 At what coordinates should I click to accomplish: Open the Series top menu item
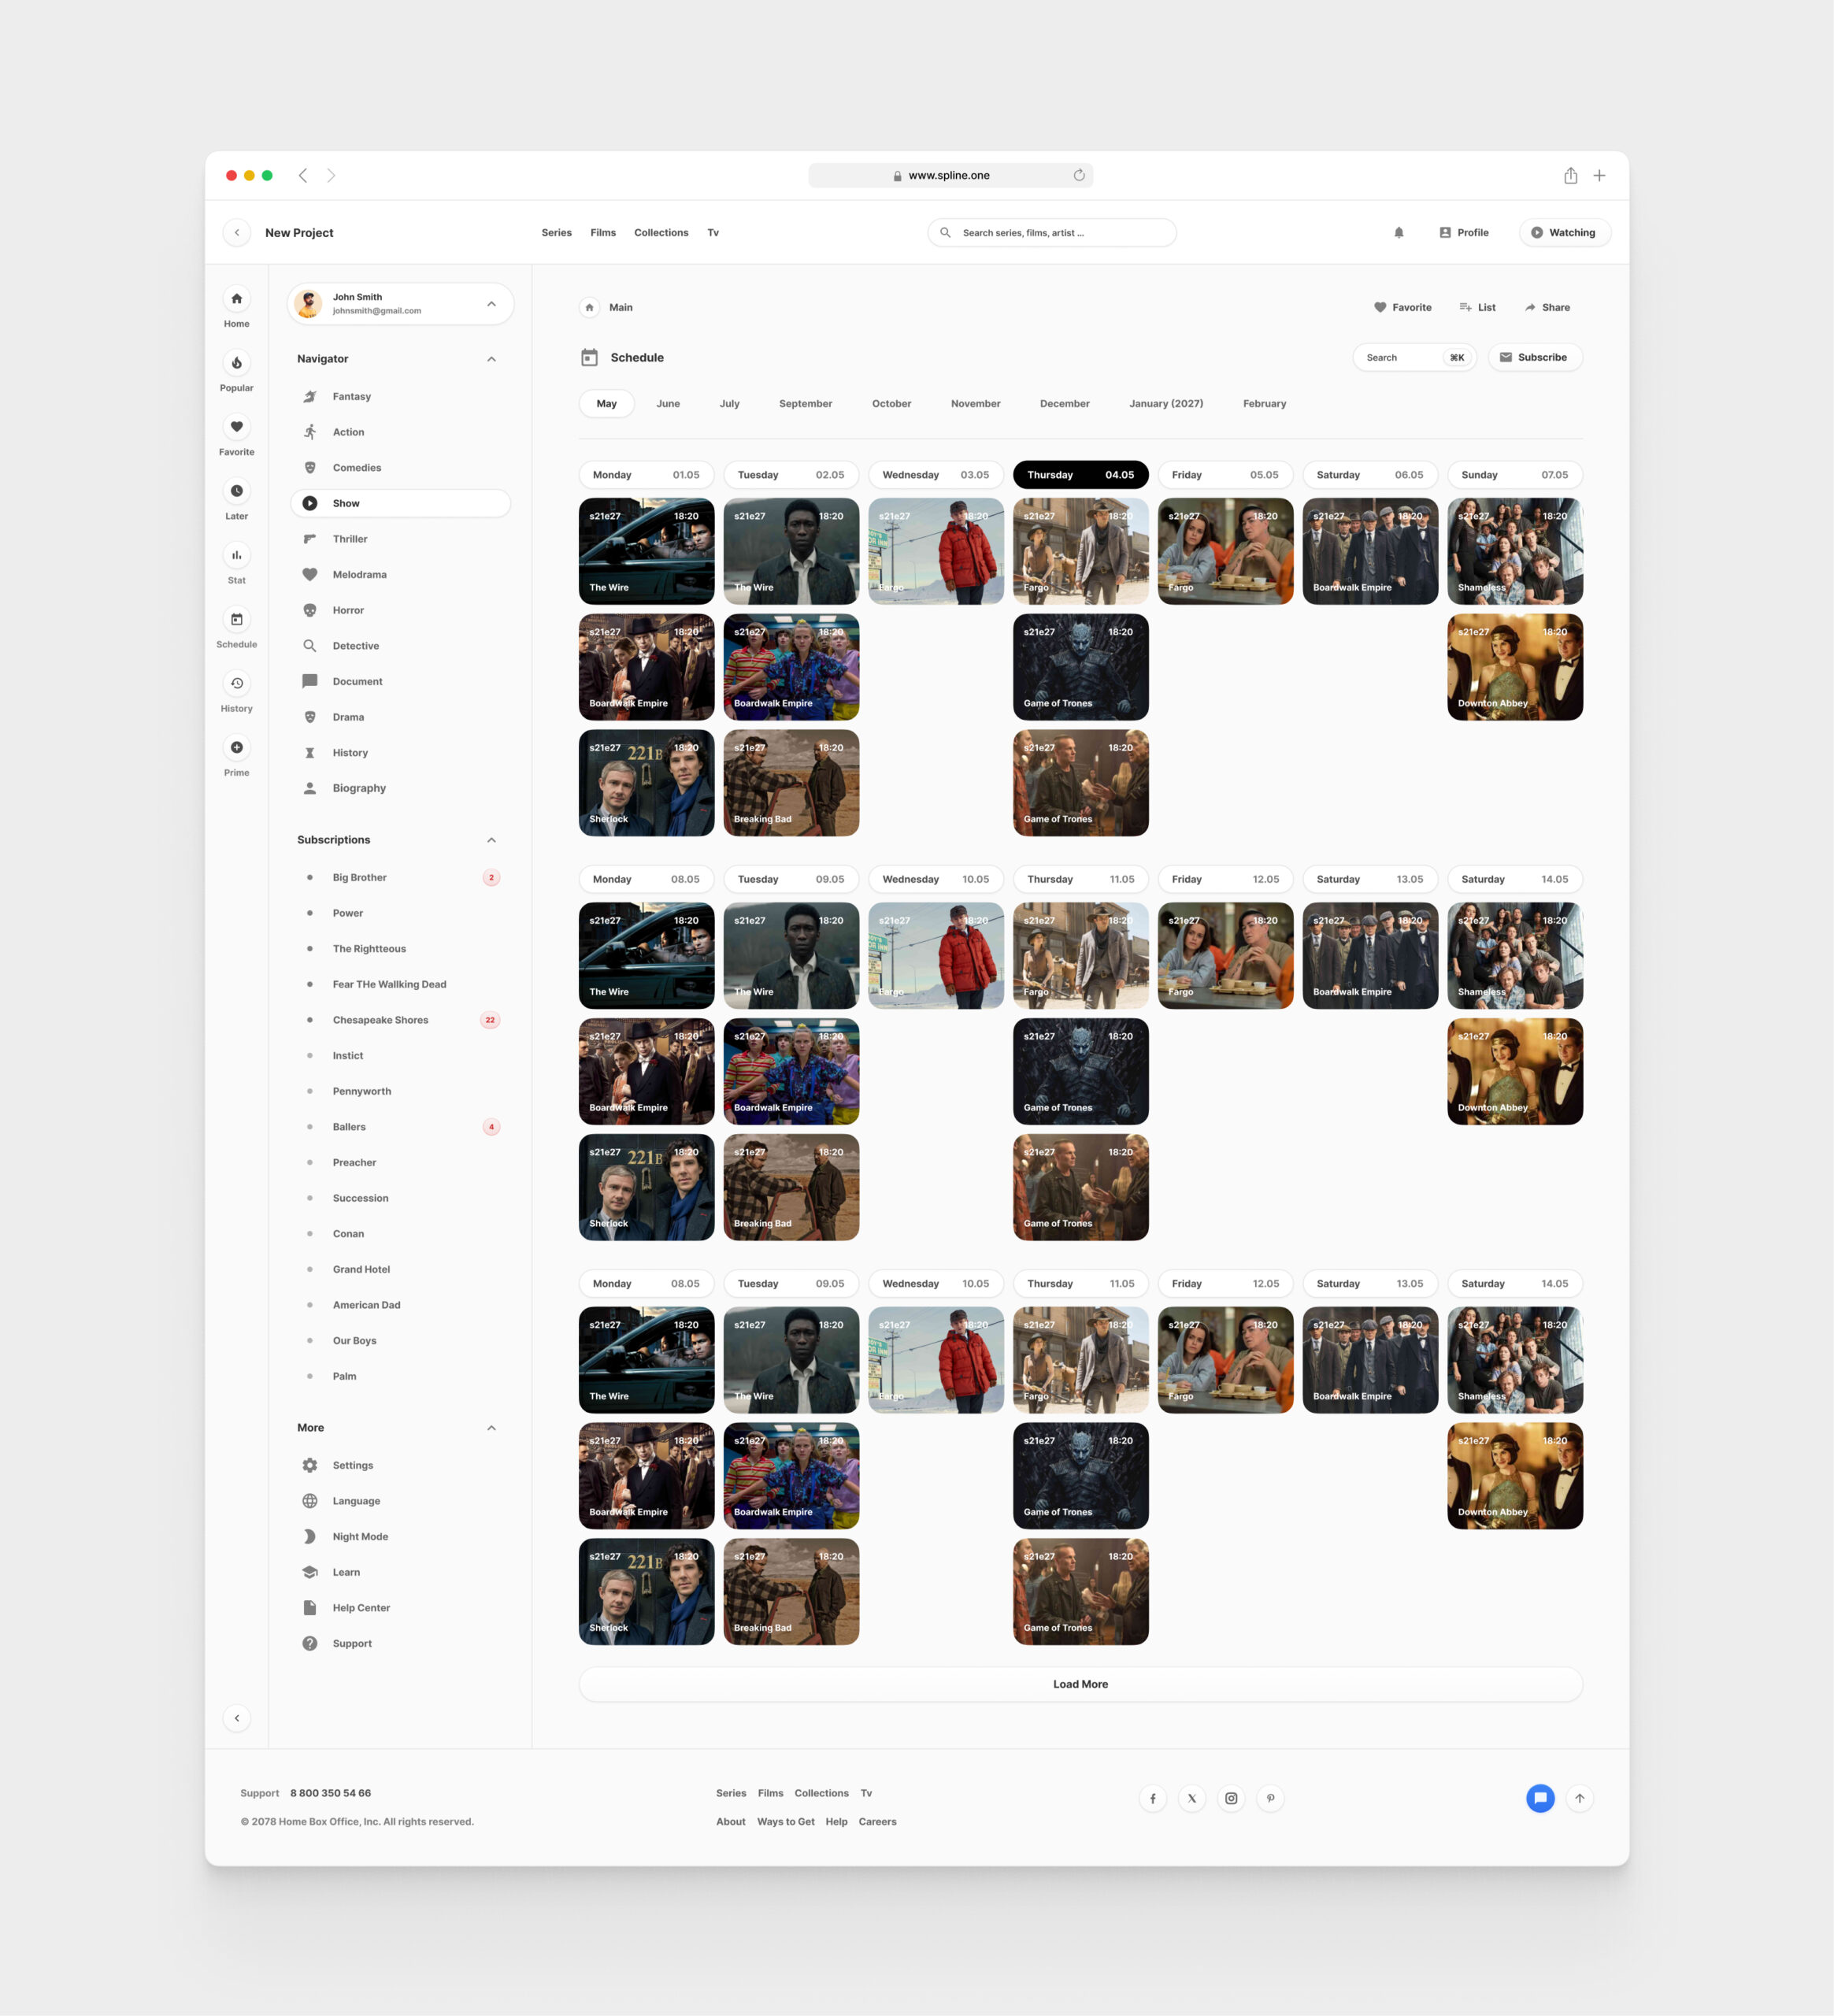tap(556, 232)
